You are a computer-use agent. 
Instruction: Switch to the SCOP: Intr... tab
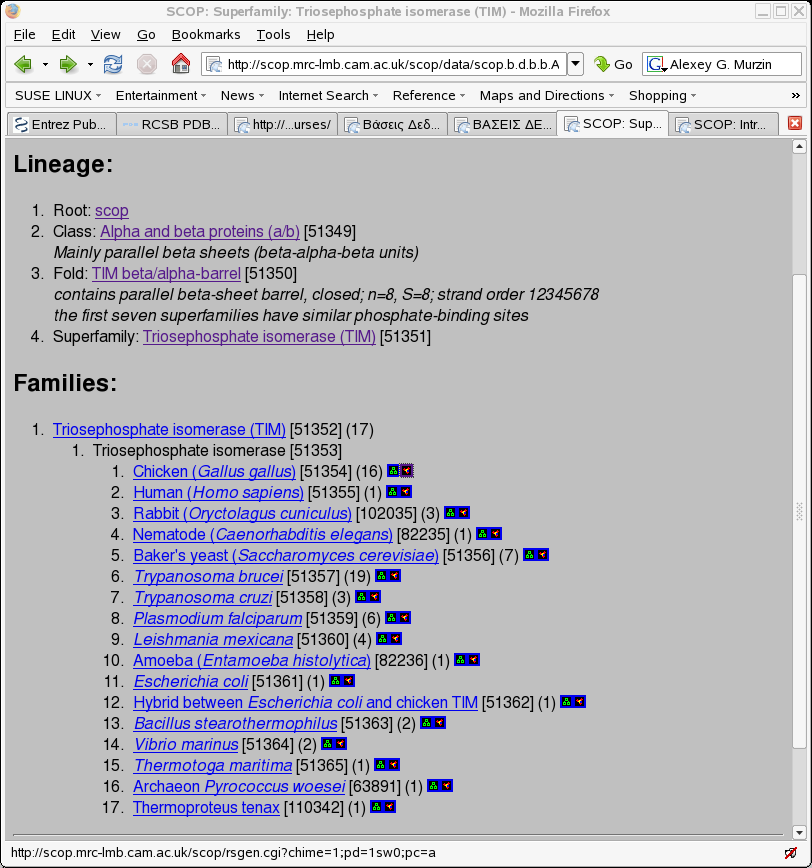pyautogui.click(x=723, y=125)
